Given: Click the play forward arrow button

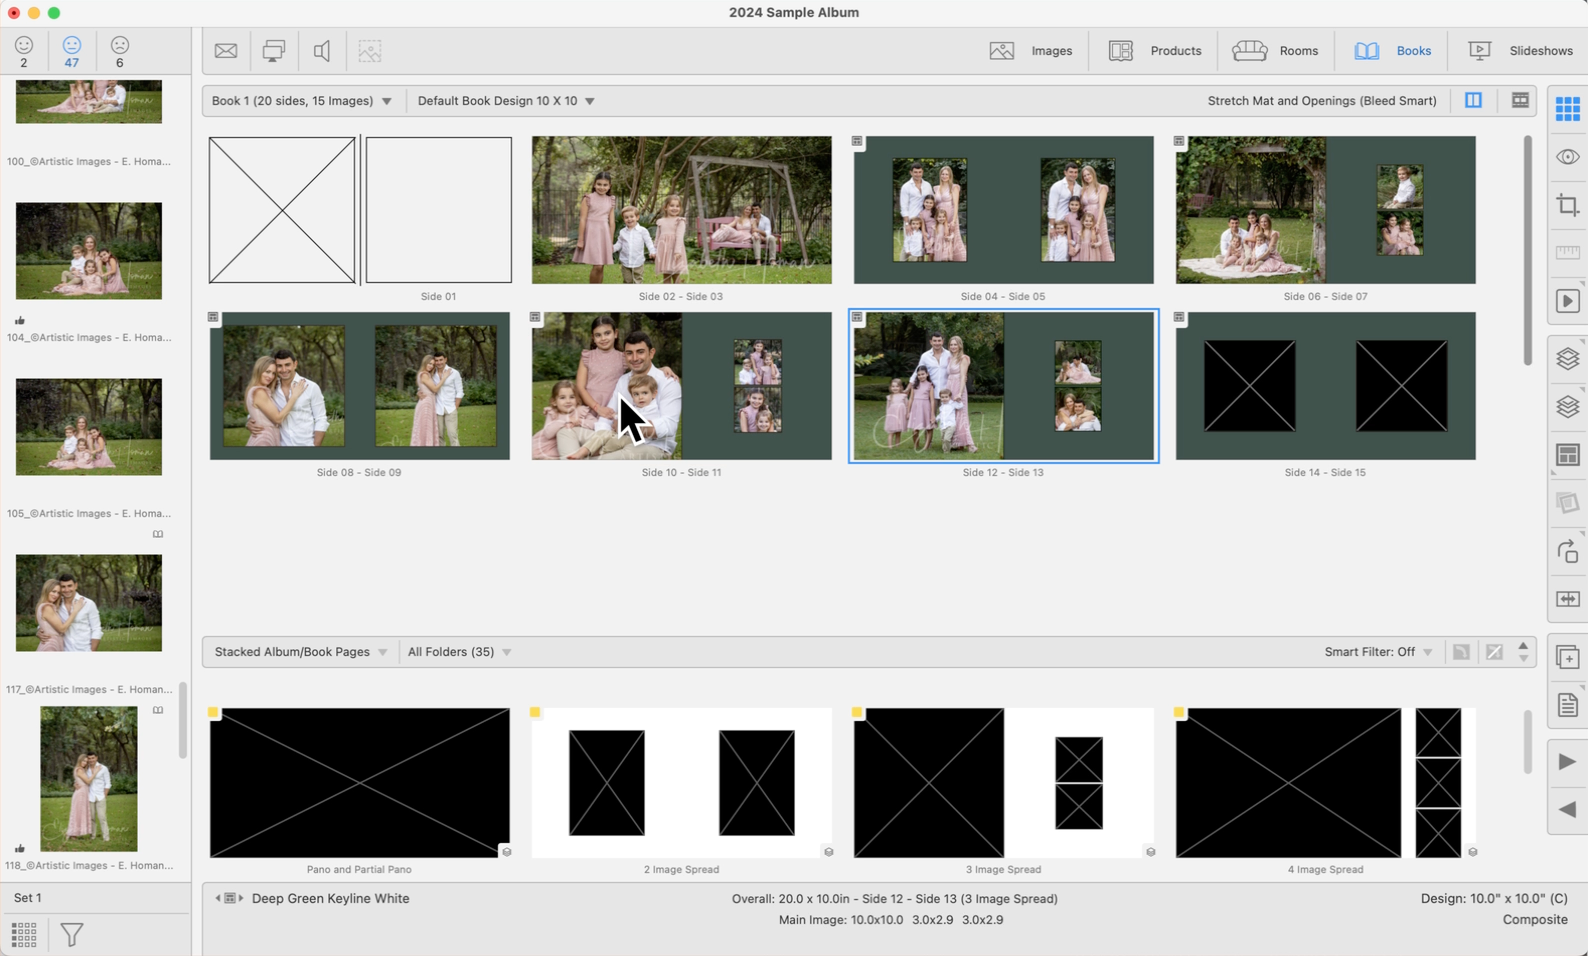Looking at the screenshot, I should (1567, 762).
